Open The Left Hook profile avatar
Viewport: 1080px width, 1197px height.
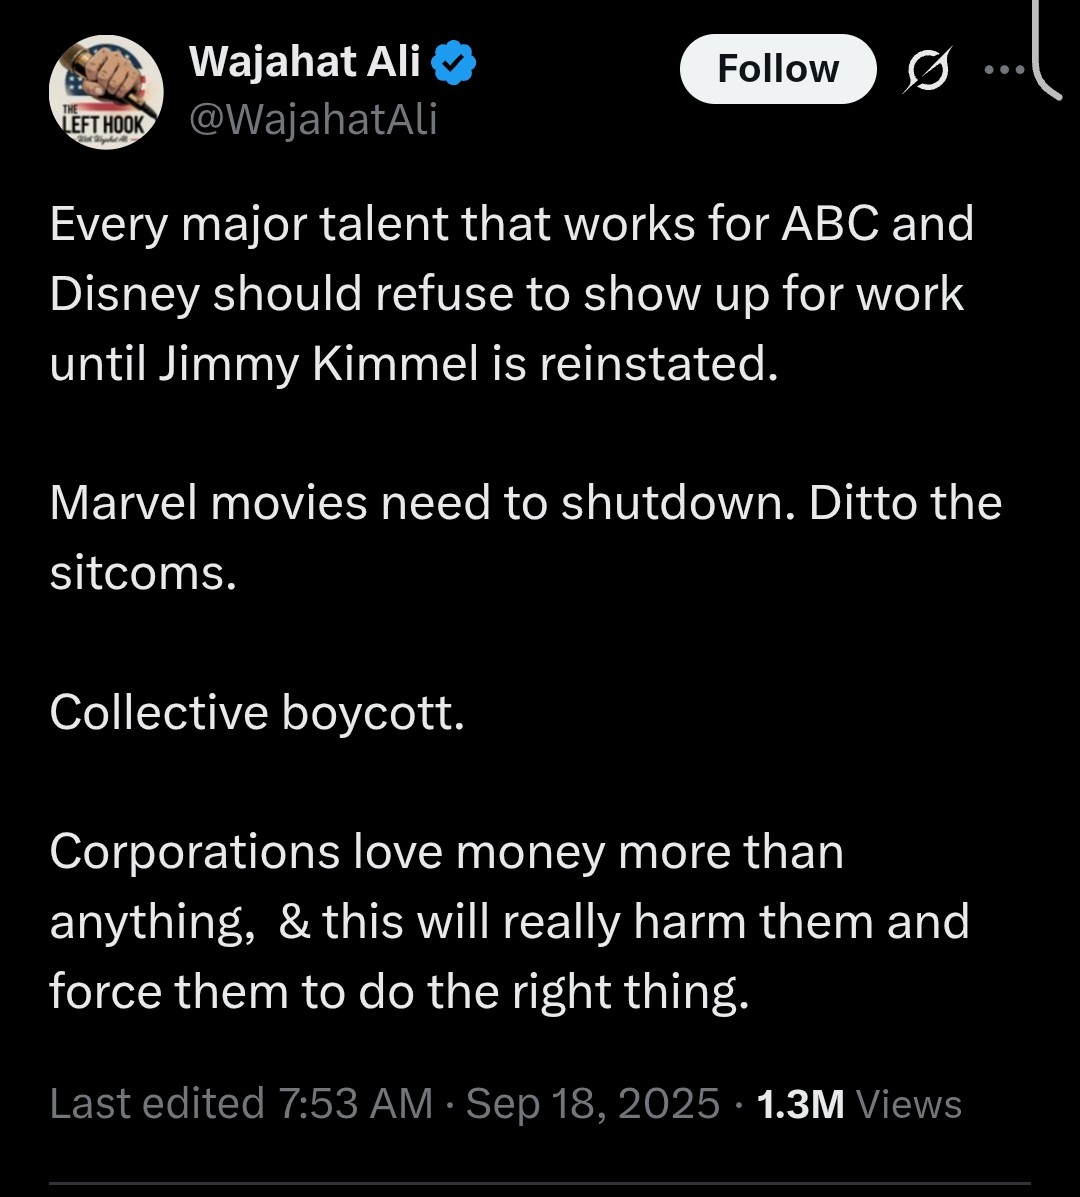click(106, 92)
